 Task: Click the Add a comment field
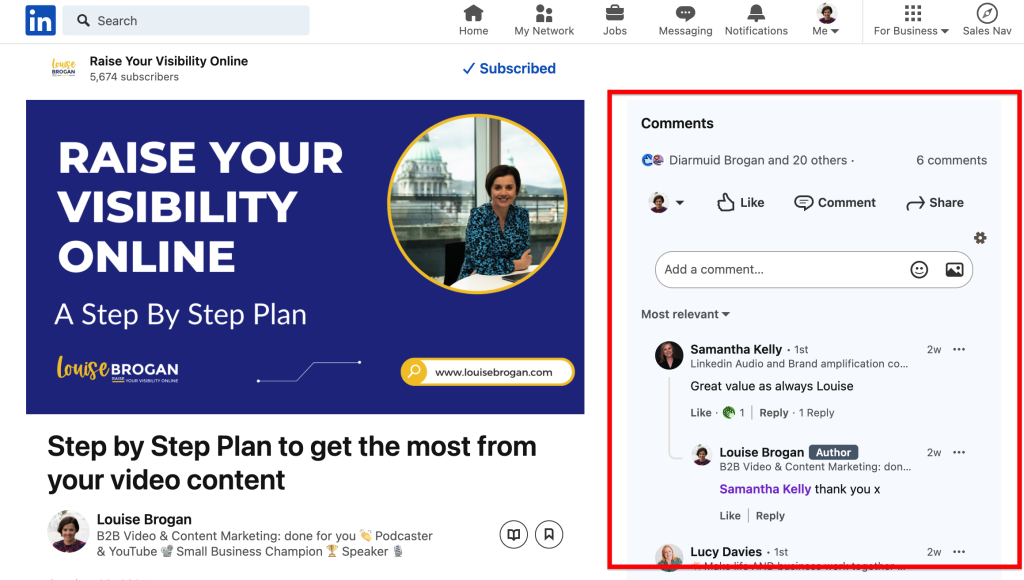[780, 269]
